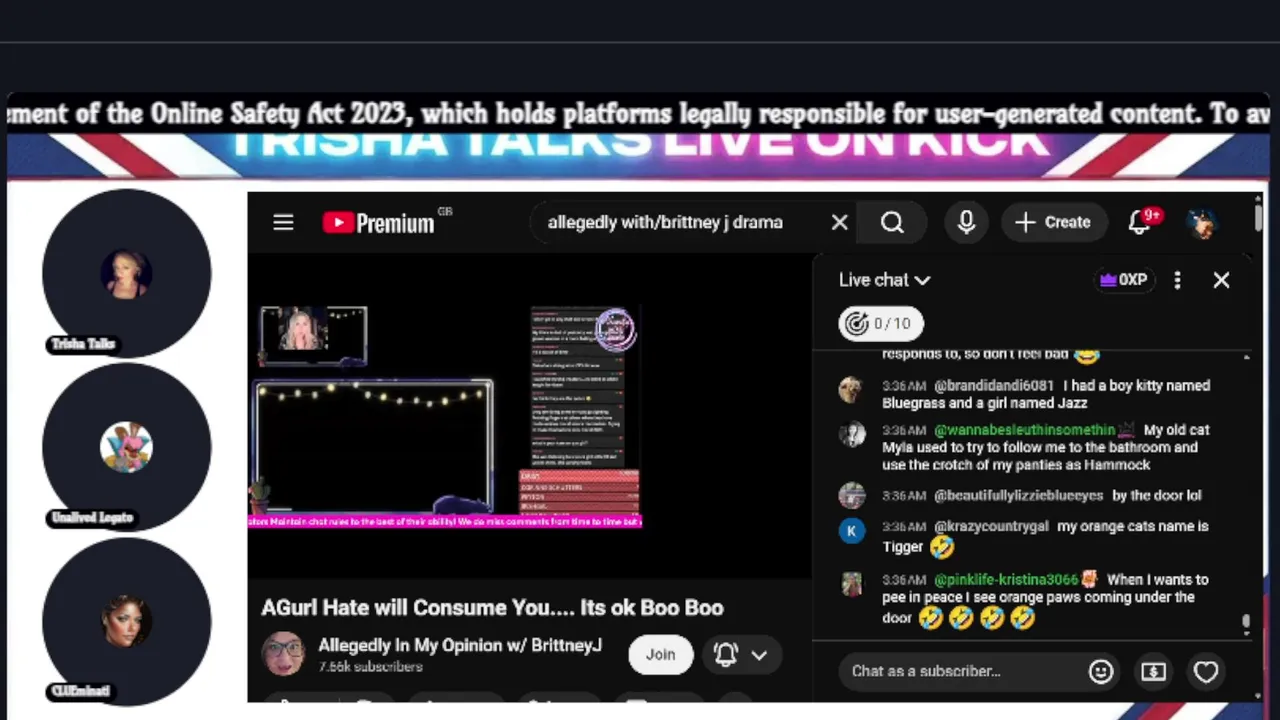Open the emoji picker in chat
The width and height of the screenshot is (1280, 720).
pyautogui.click(x=1101, y=671)
